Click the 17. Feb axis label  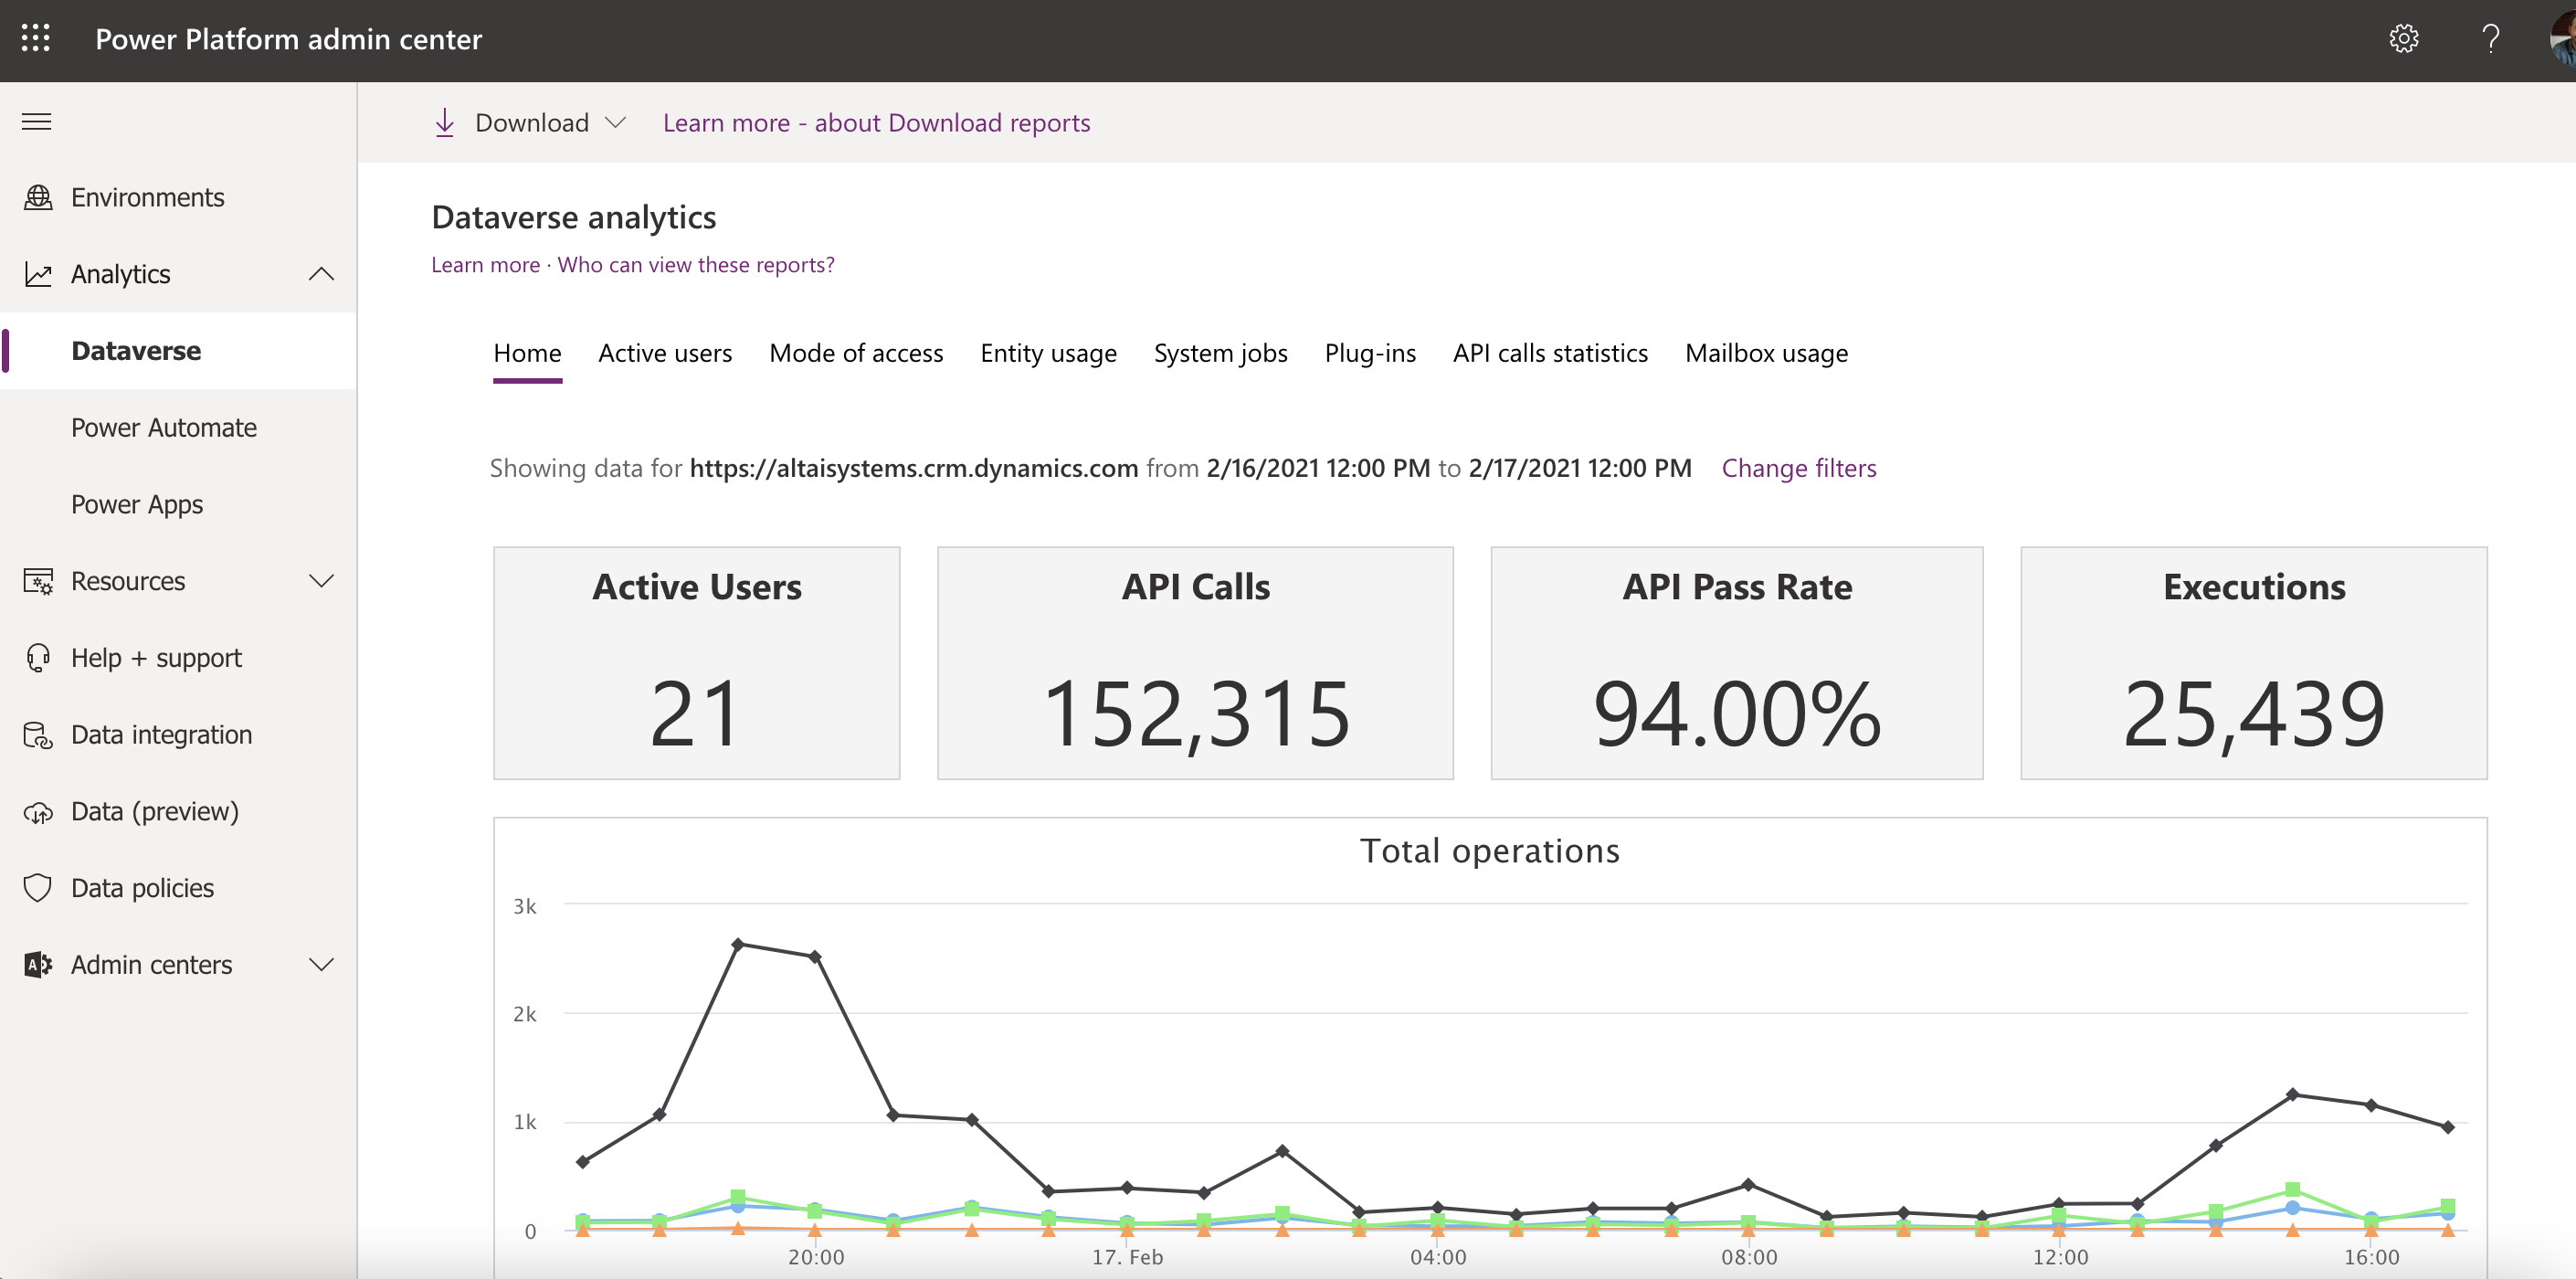click(x=1127, y=1257)
